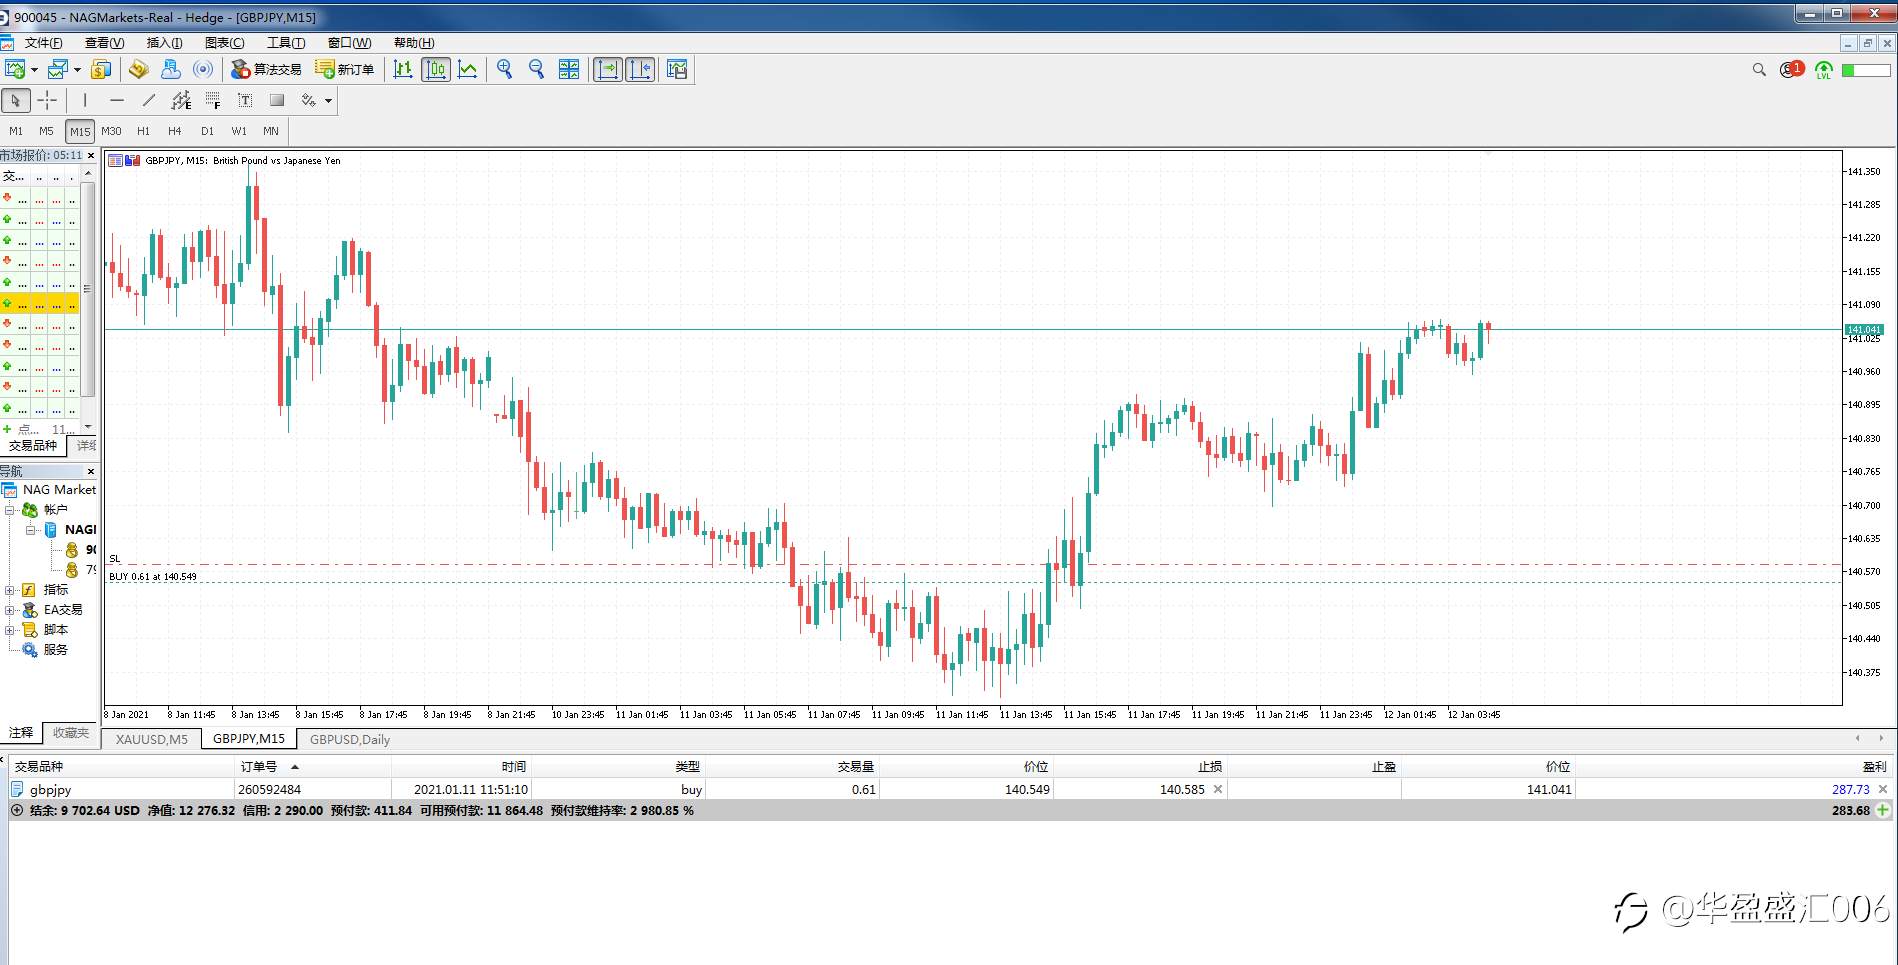
Task: Open profiles dropdown arrow
Action: (x=77, y=70)
